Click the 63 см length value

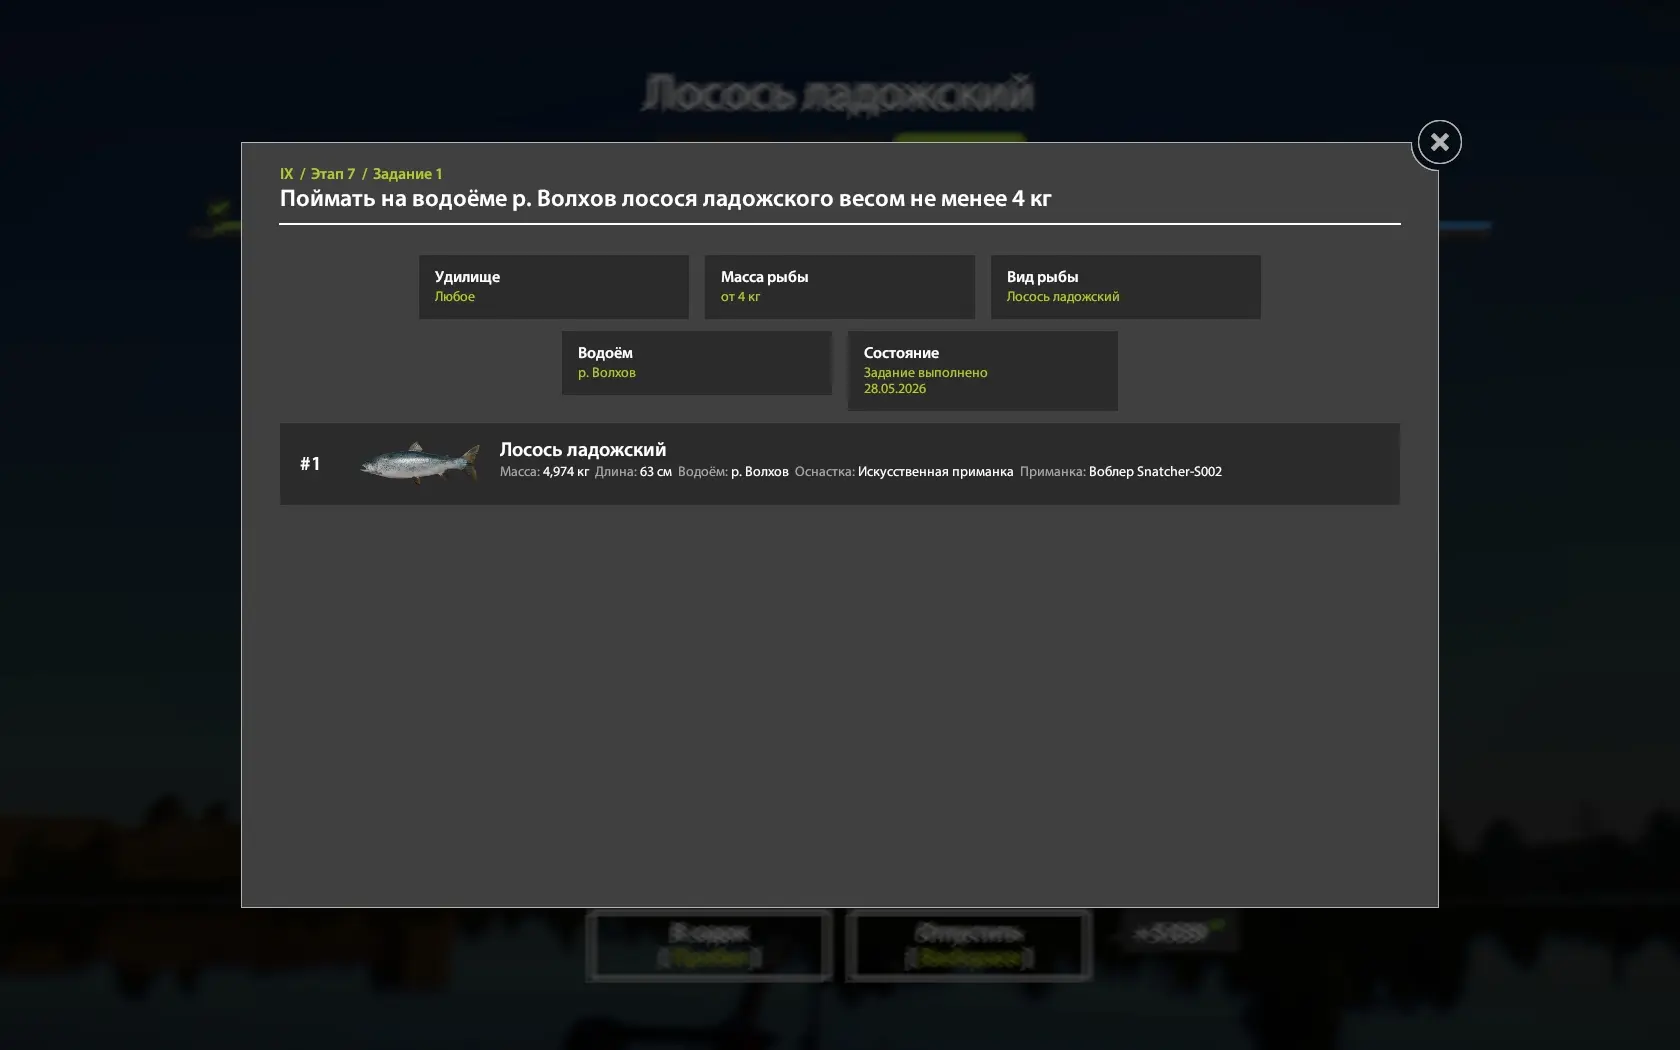pyautogui.click(x=656, y=472)
